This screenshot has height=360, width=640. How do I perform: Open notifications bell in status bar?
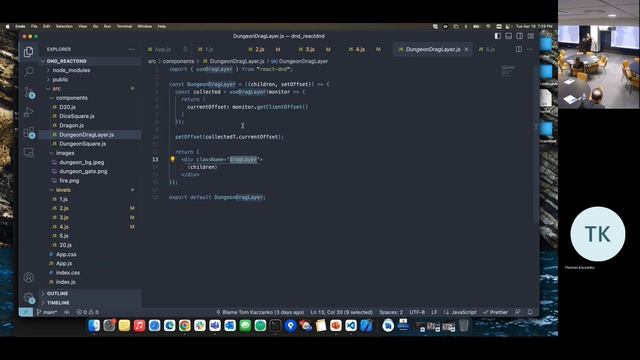(x=530, y=312)
